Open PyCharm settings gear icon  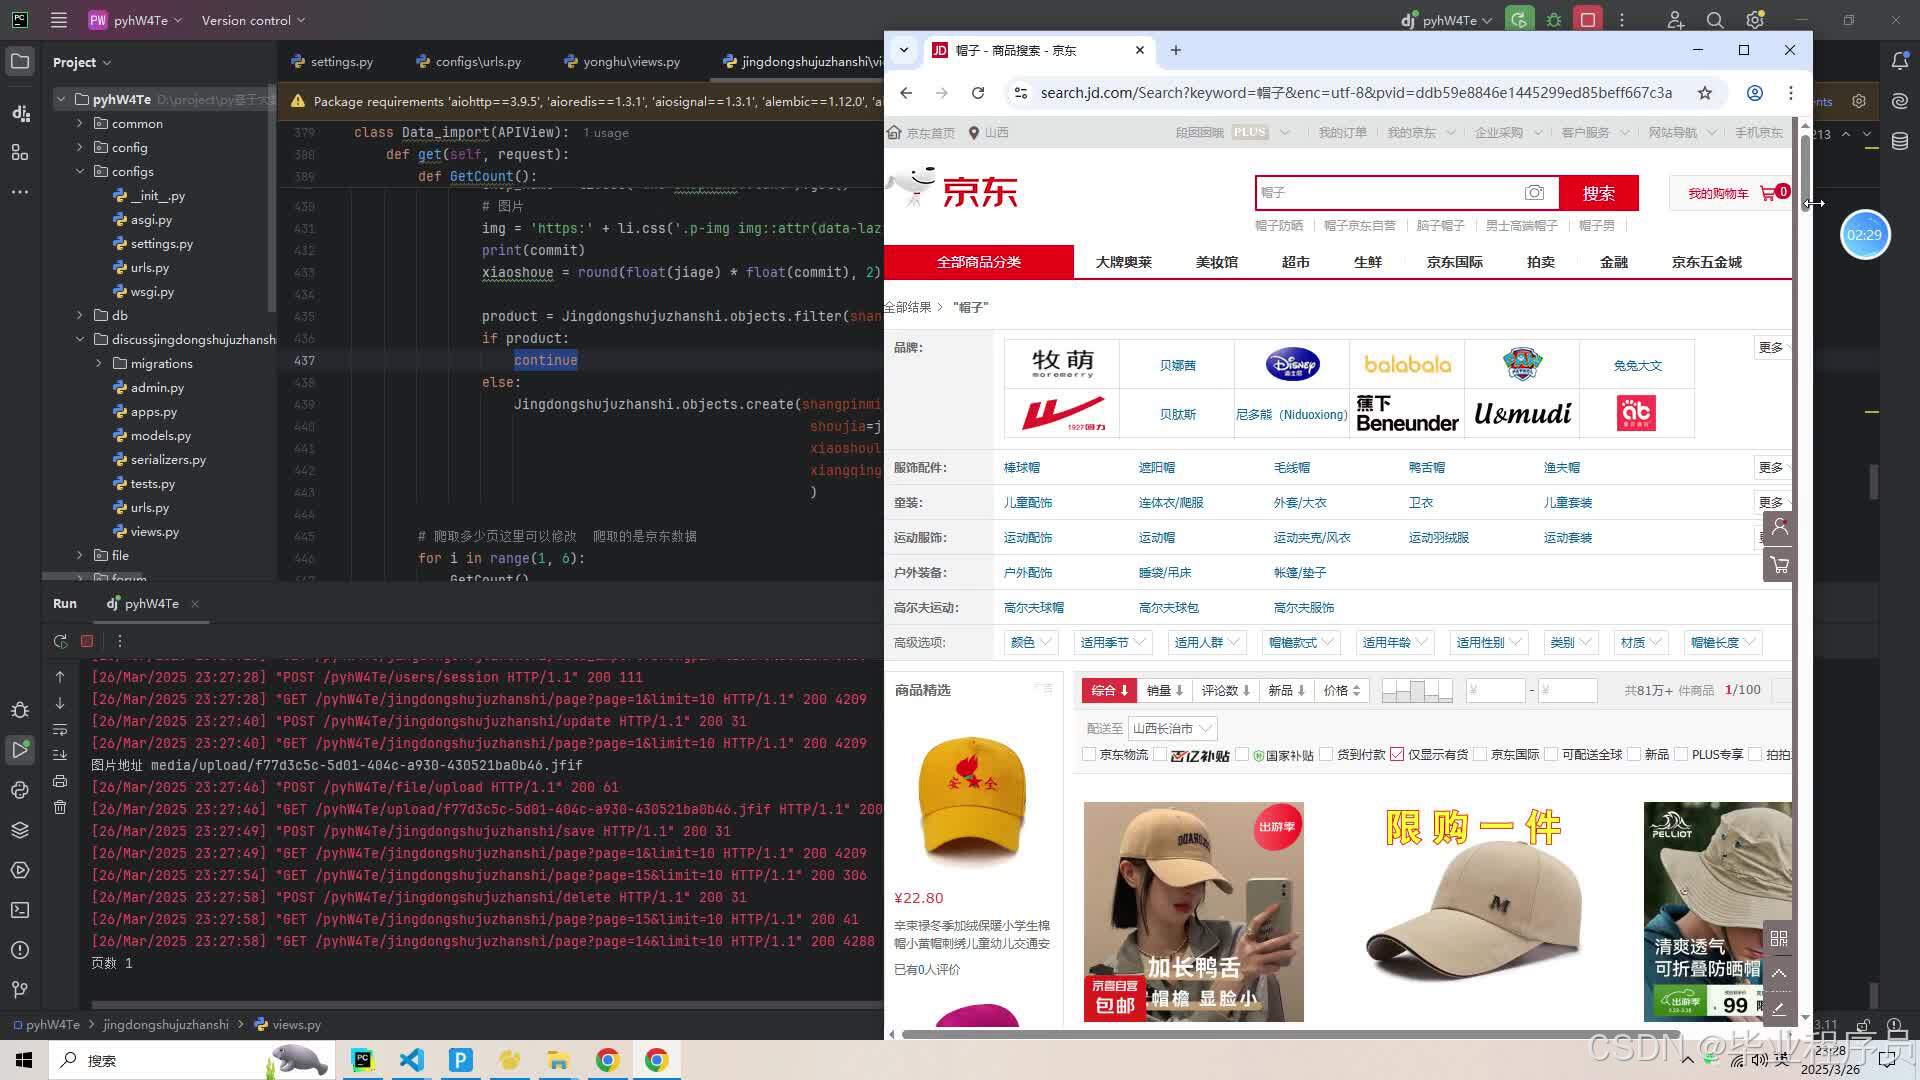[1755, 20]
